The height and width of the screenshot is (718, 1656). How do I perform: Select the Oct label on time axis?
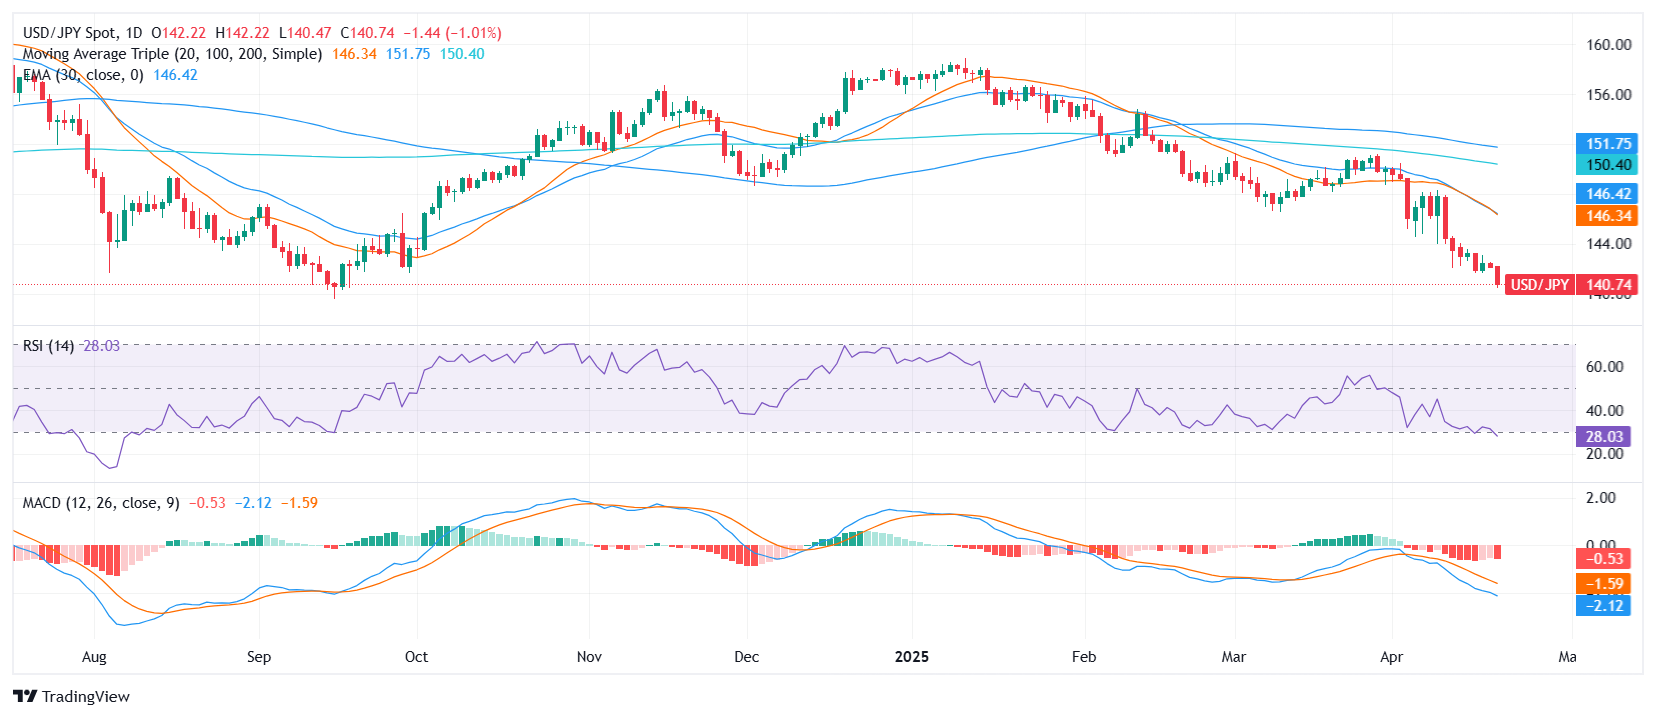click(x=416, y=657)
